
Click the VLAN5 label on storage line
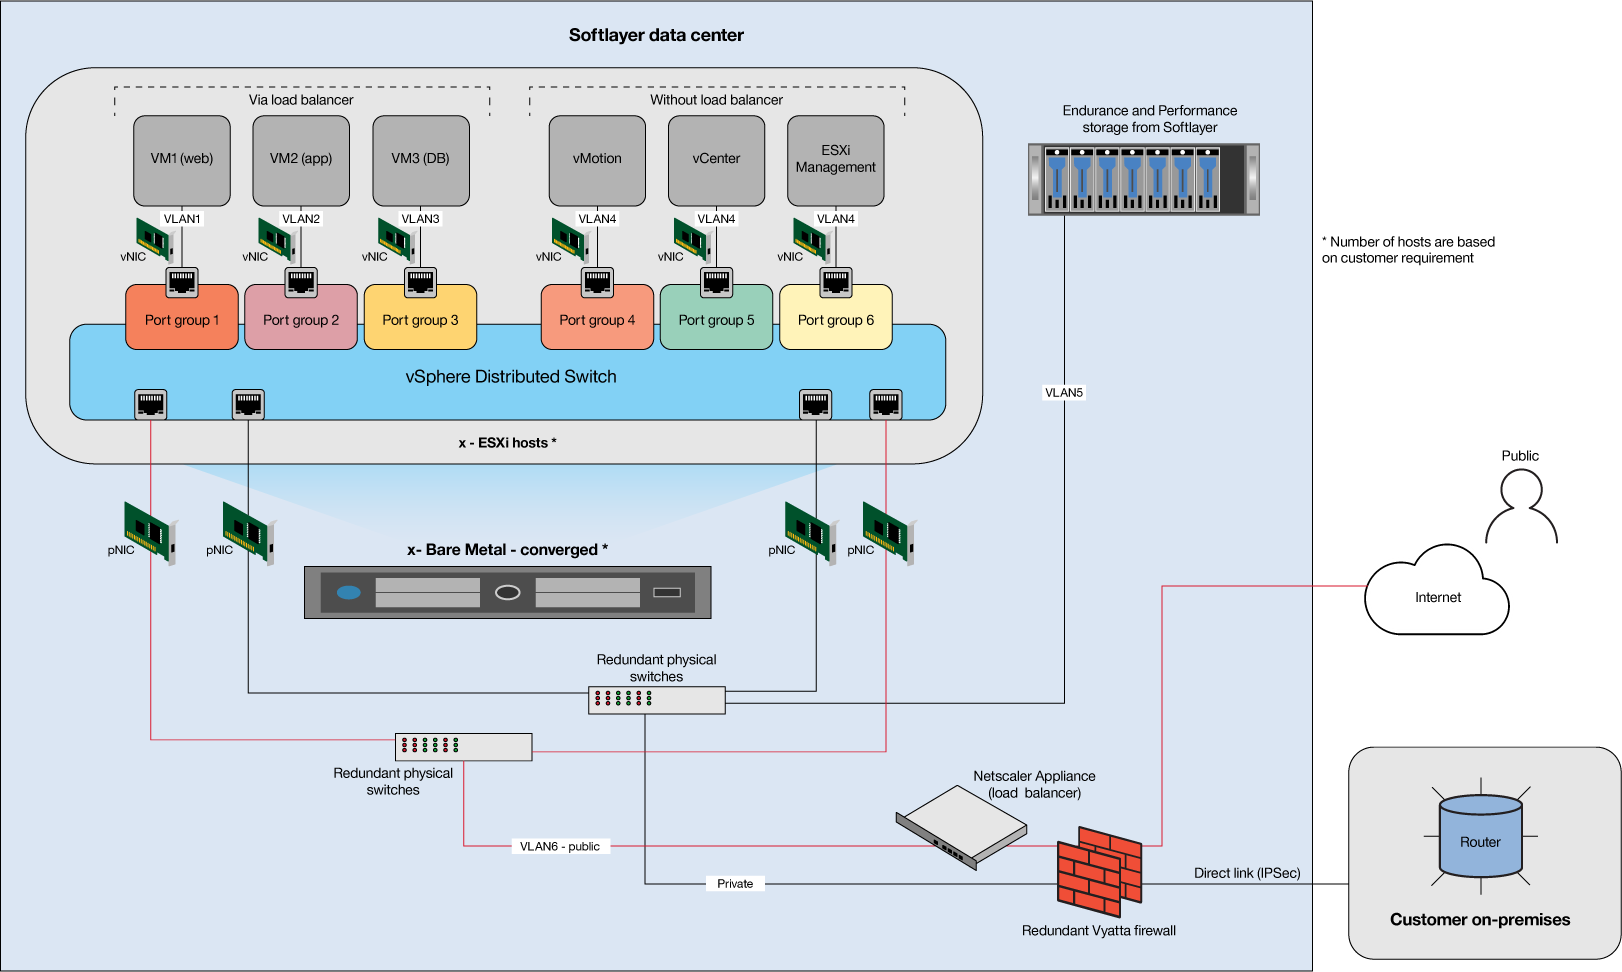pos(1064,393)
